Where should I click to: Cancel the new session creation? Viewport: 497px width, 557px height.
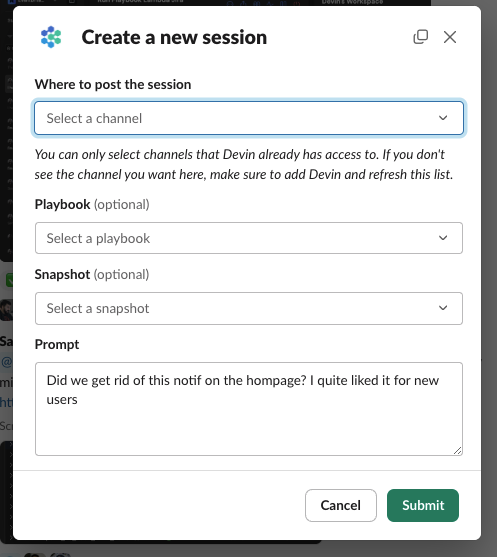341,505
